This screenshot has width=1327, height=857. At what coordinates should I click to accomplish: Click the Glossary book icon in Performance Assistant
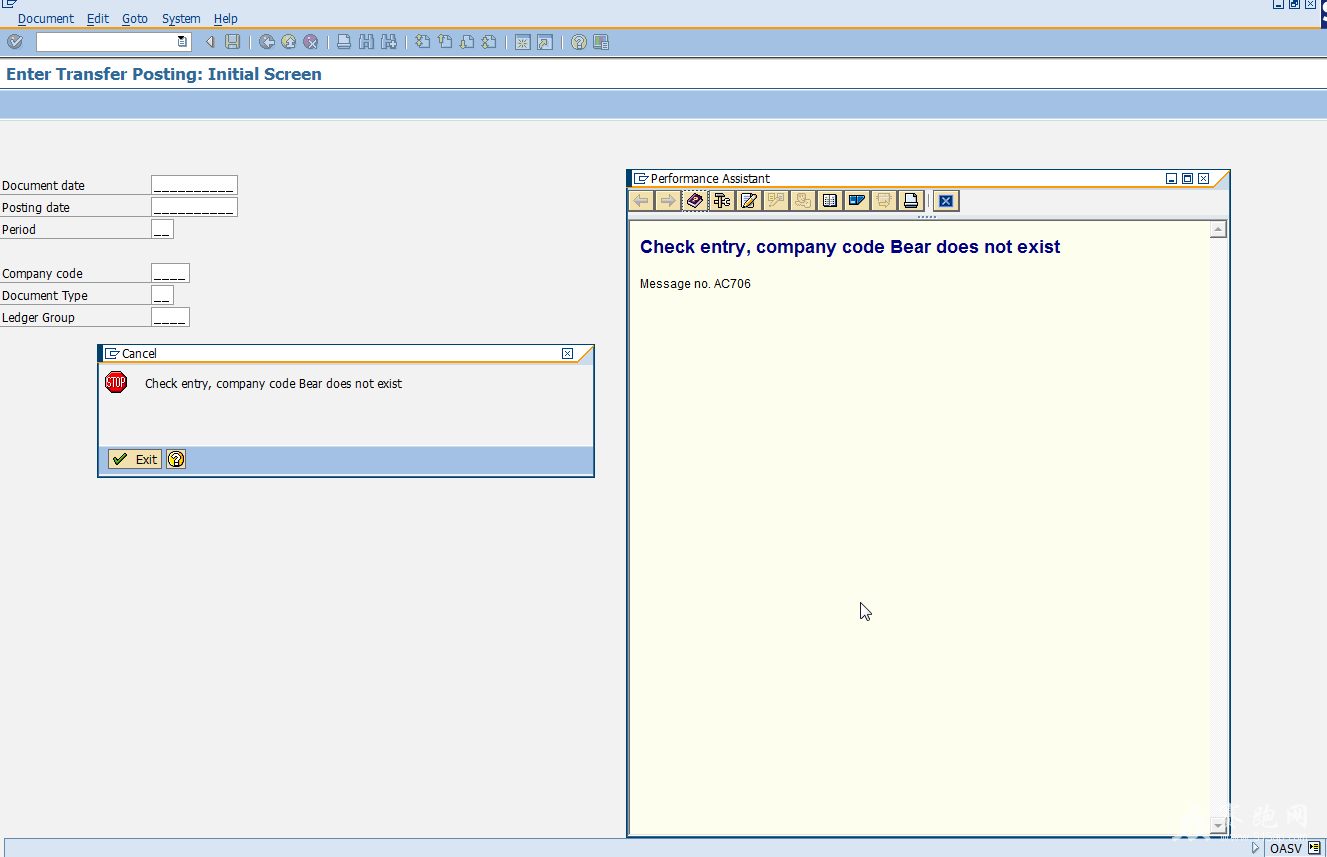point(830,201)
